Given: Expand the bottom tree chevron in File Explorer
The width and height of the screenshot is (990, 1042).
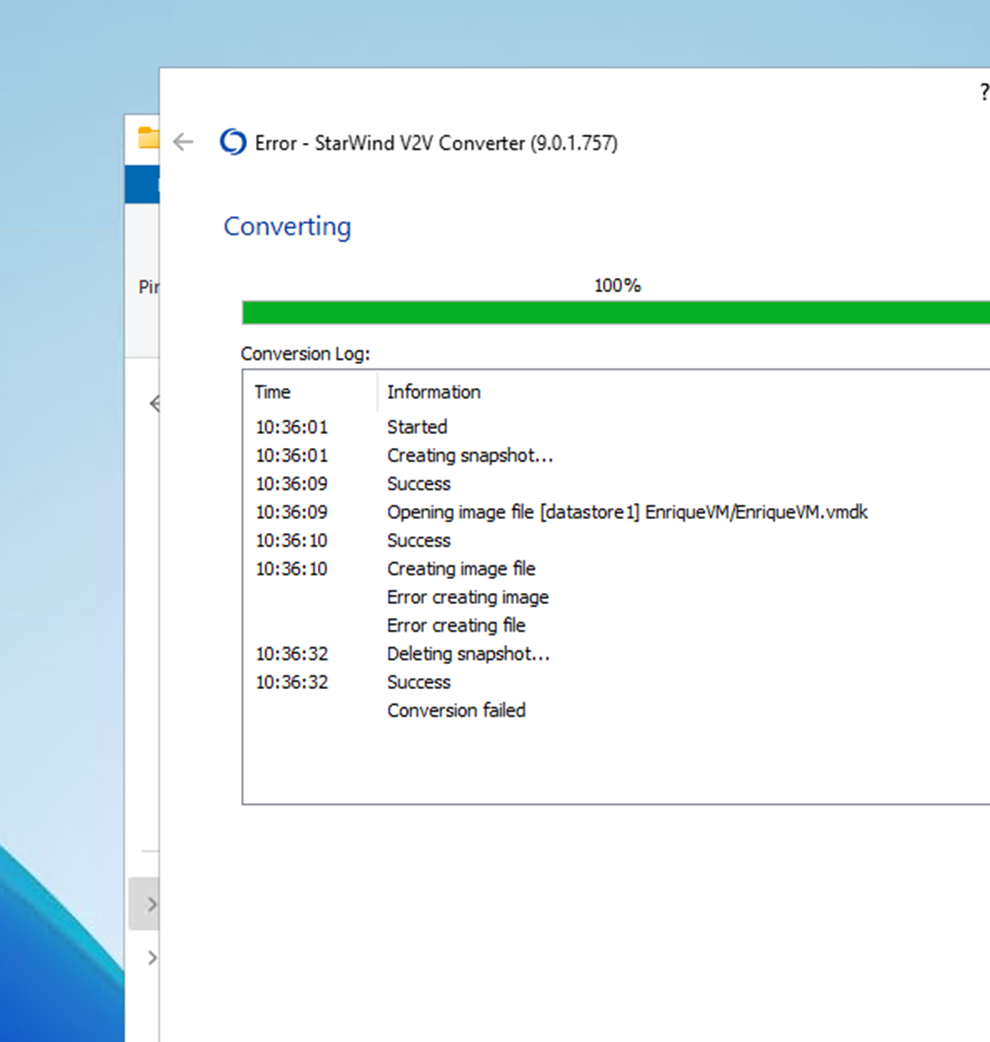Looking at the screenshot, I should point(151,958).
